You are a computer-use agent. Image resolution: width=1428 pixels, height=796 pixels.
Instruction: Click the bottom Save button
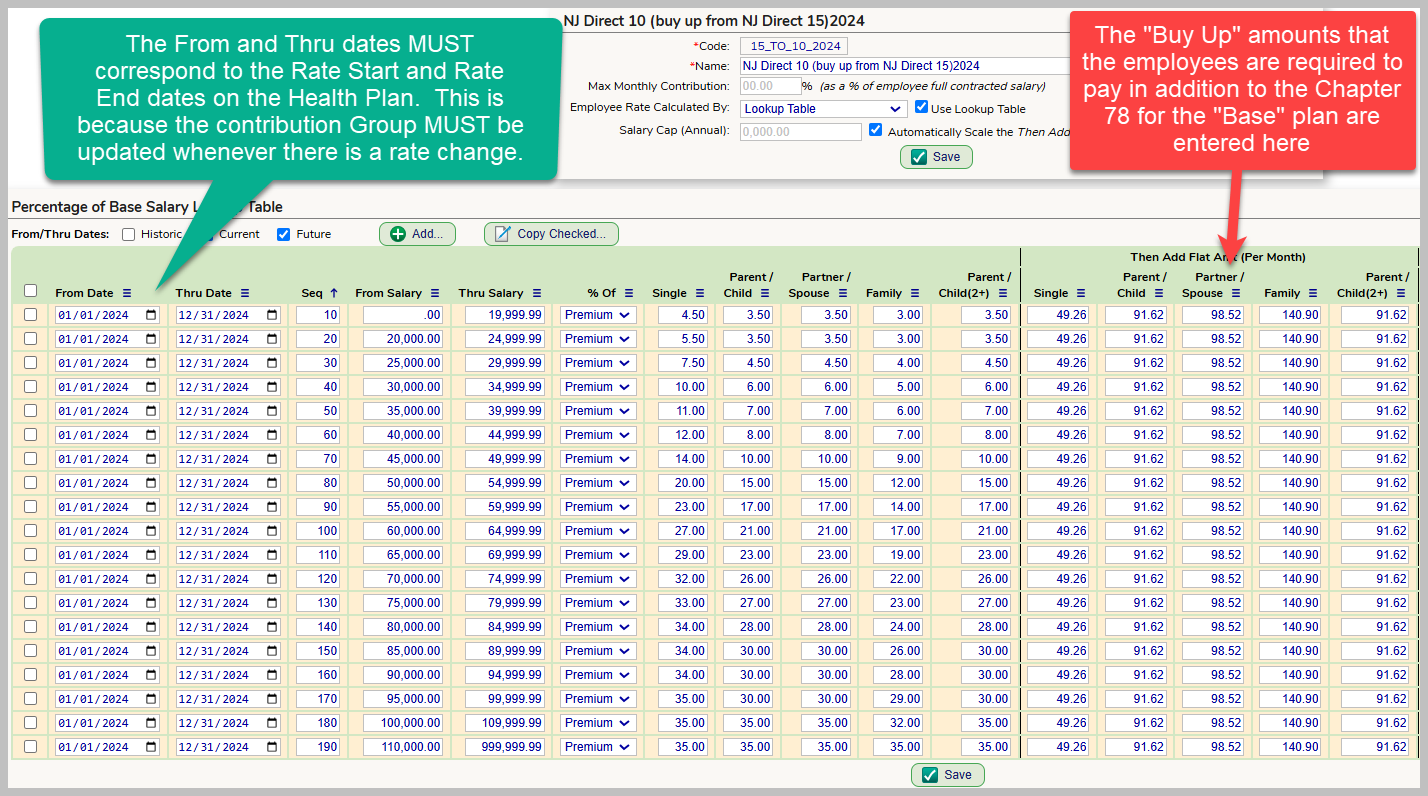(x=947, y=775)
